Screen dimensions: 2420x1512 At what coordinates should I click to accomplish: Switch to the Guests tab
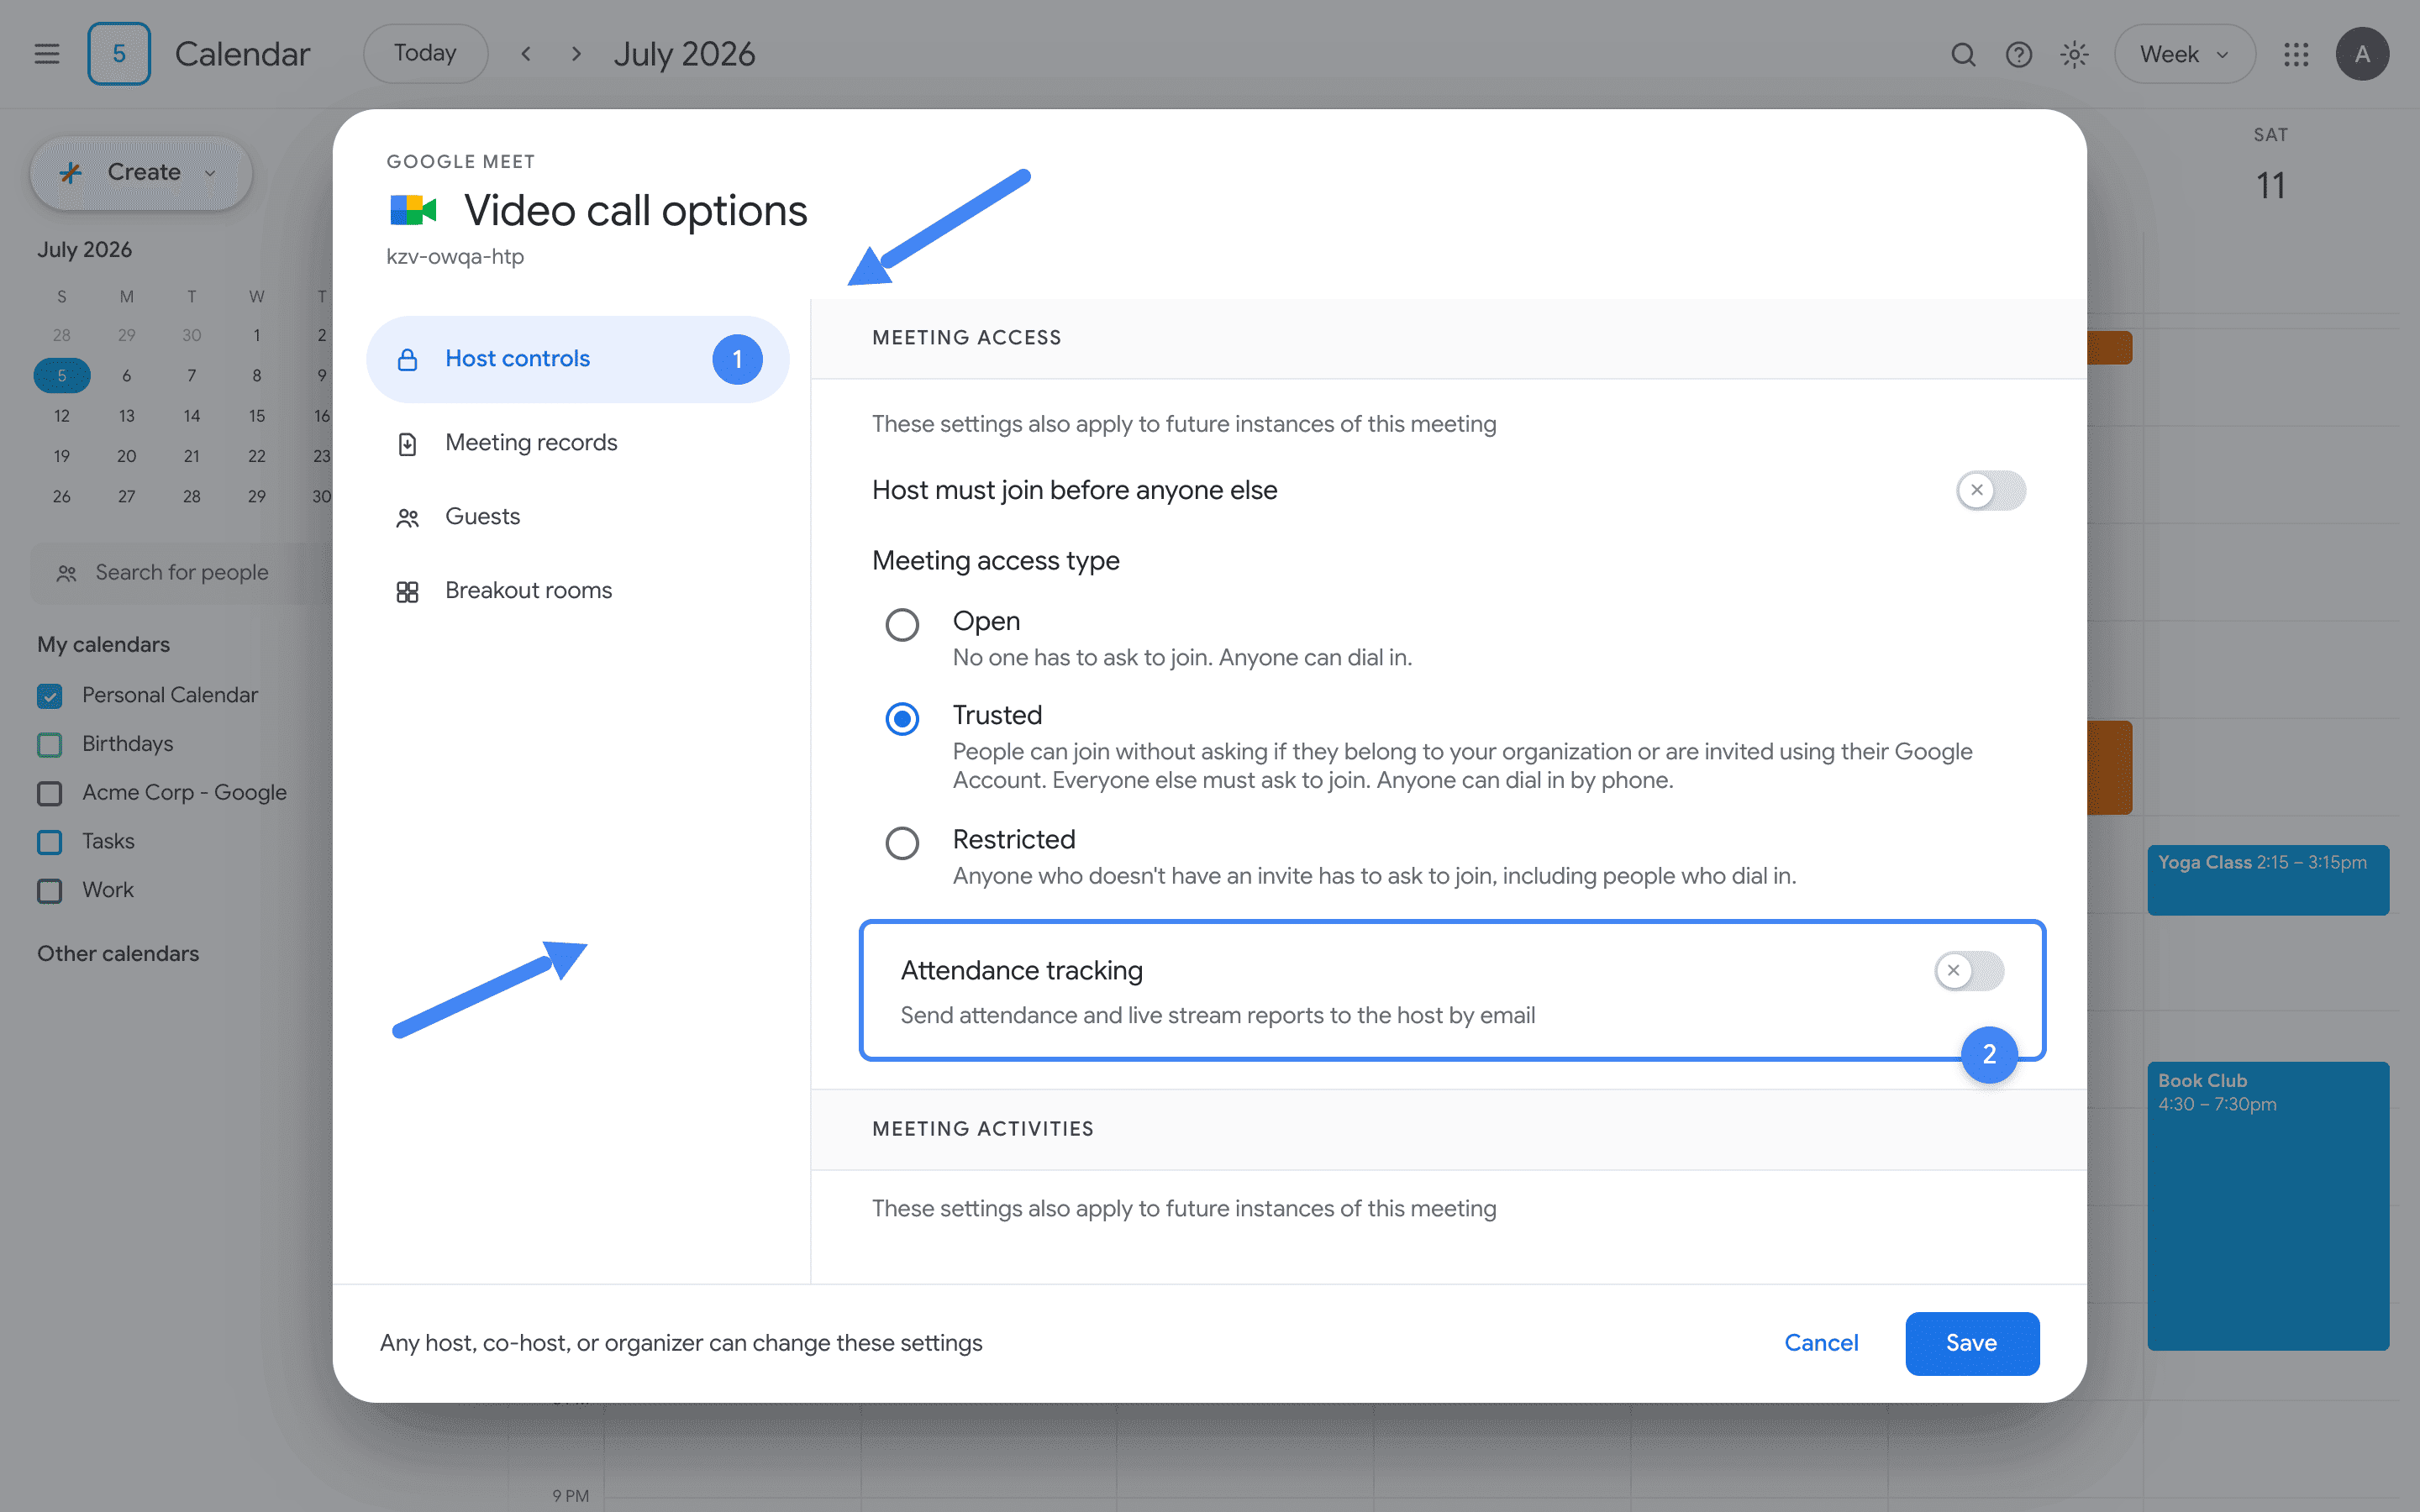(577, 517)
